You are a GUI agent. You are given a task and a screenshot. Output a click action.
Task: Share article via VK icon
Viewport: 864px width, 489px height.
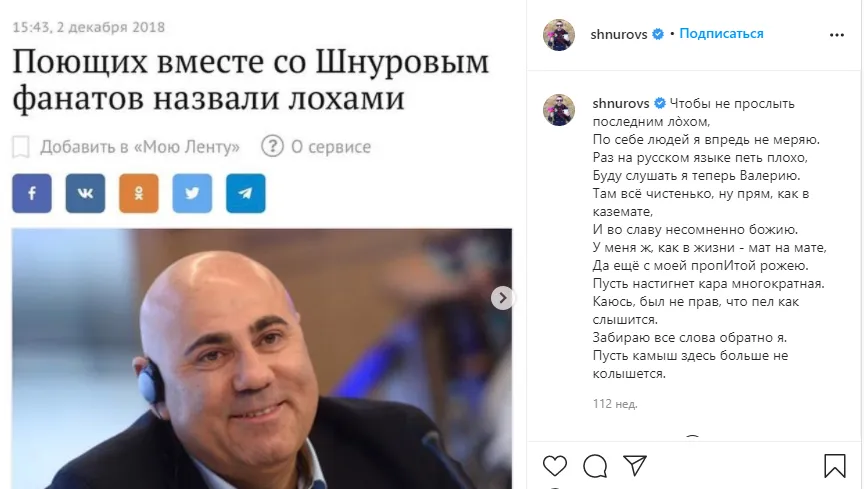(x=85, y=194)
